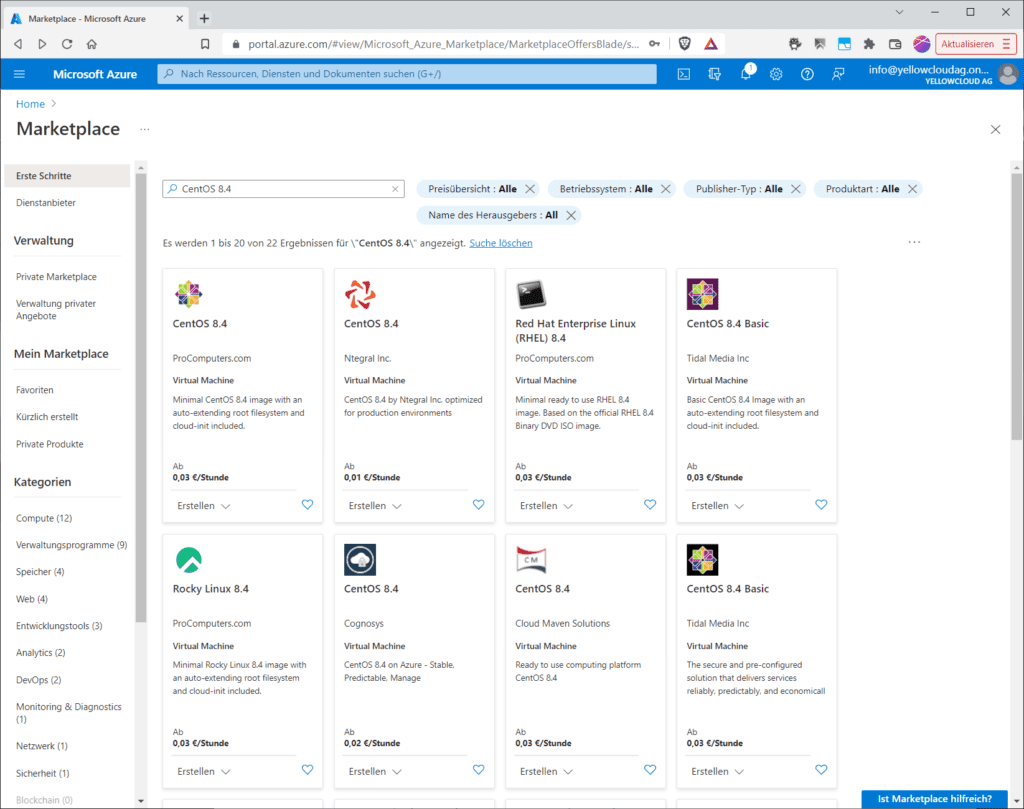
Task: Open the ProComputers CentOS 8.4 logo
Action: (188, 294)
